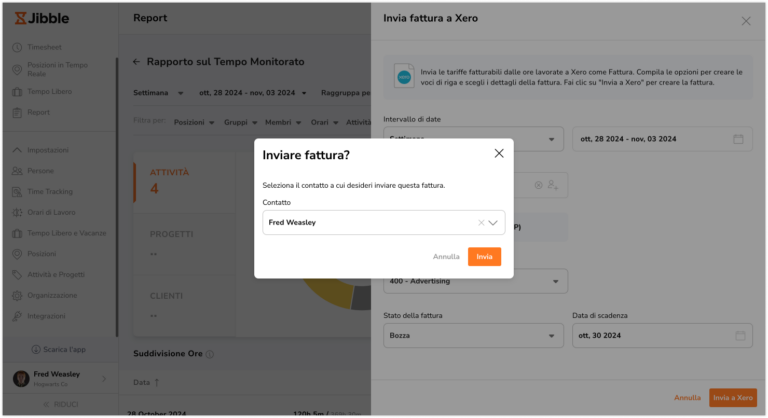The width and height of the screenshot is (768, 418).
Task: Clear the panel contact field
Action: pyautogui.click(x=538, y=185)
